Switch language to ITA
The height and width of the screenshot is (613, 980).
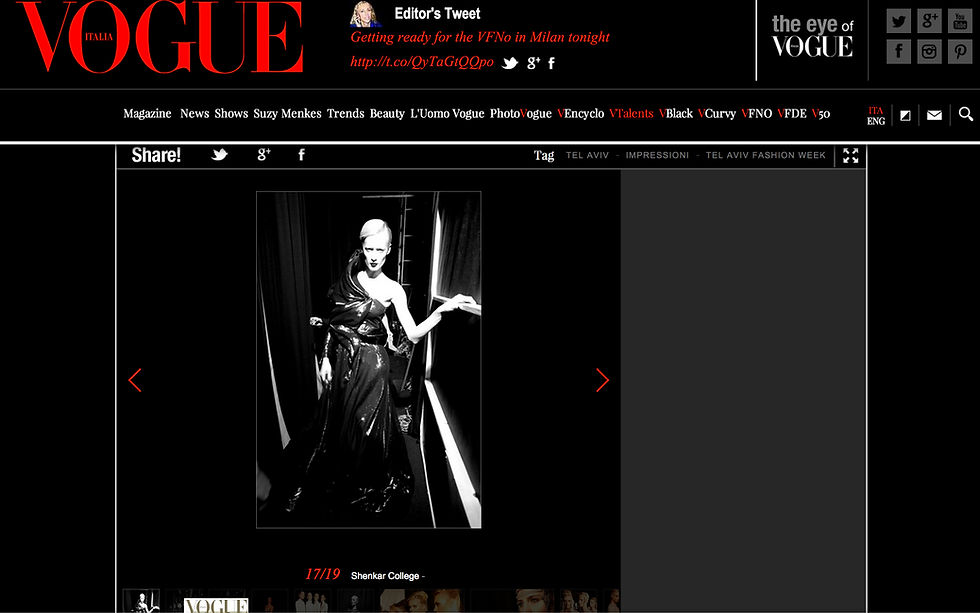876,111
